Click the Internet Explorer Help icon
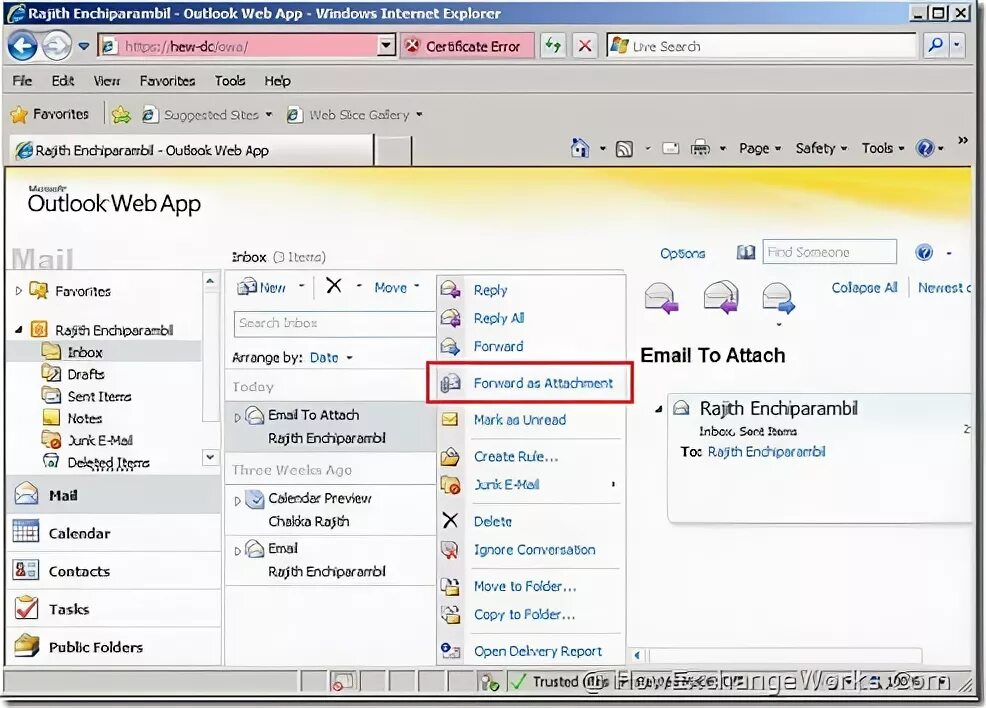The image size is (986, 708). [x=924, y=148]
